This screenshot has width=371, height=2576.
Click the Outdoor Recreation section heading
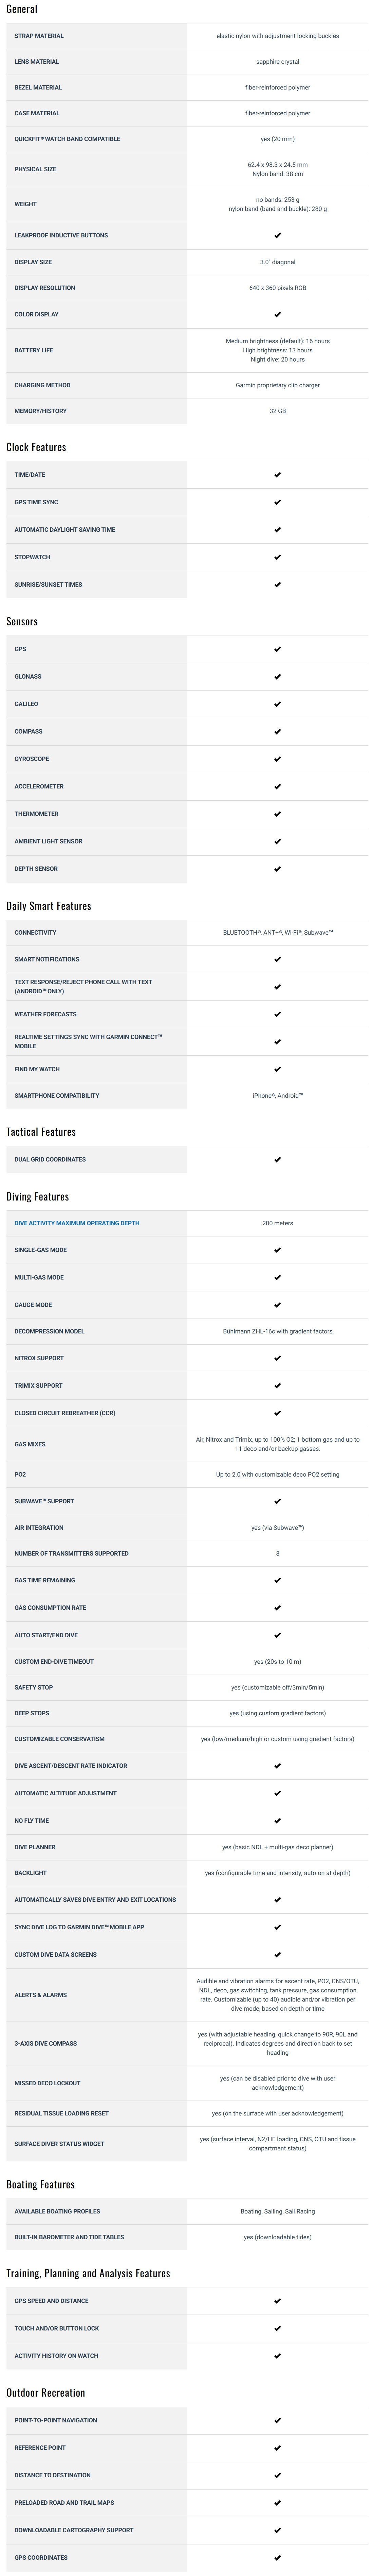(46, 2393)
